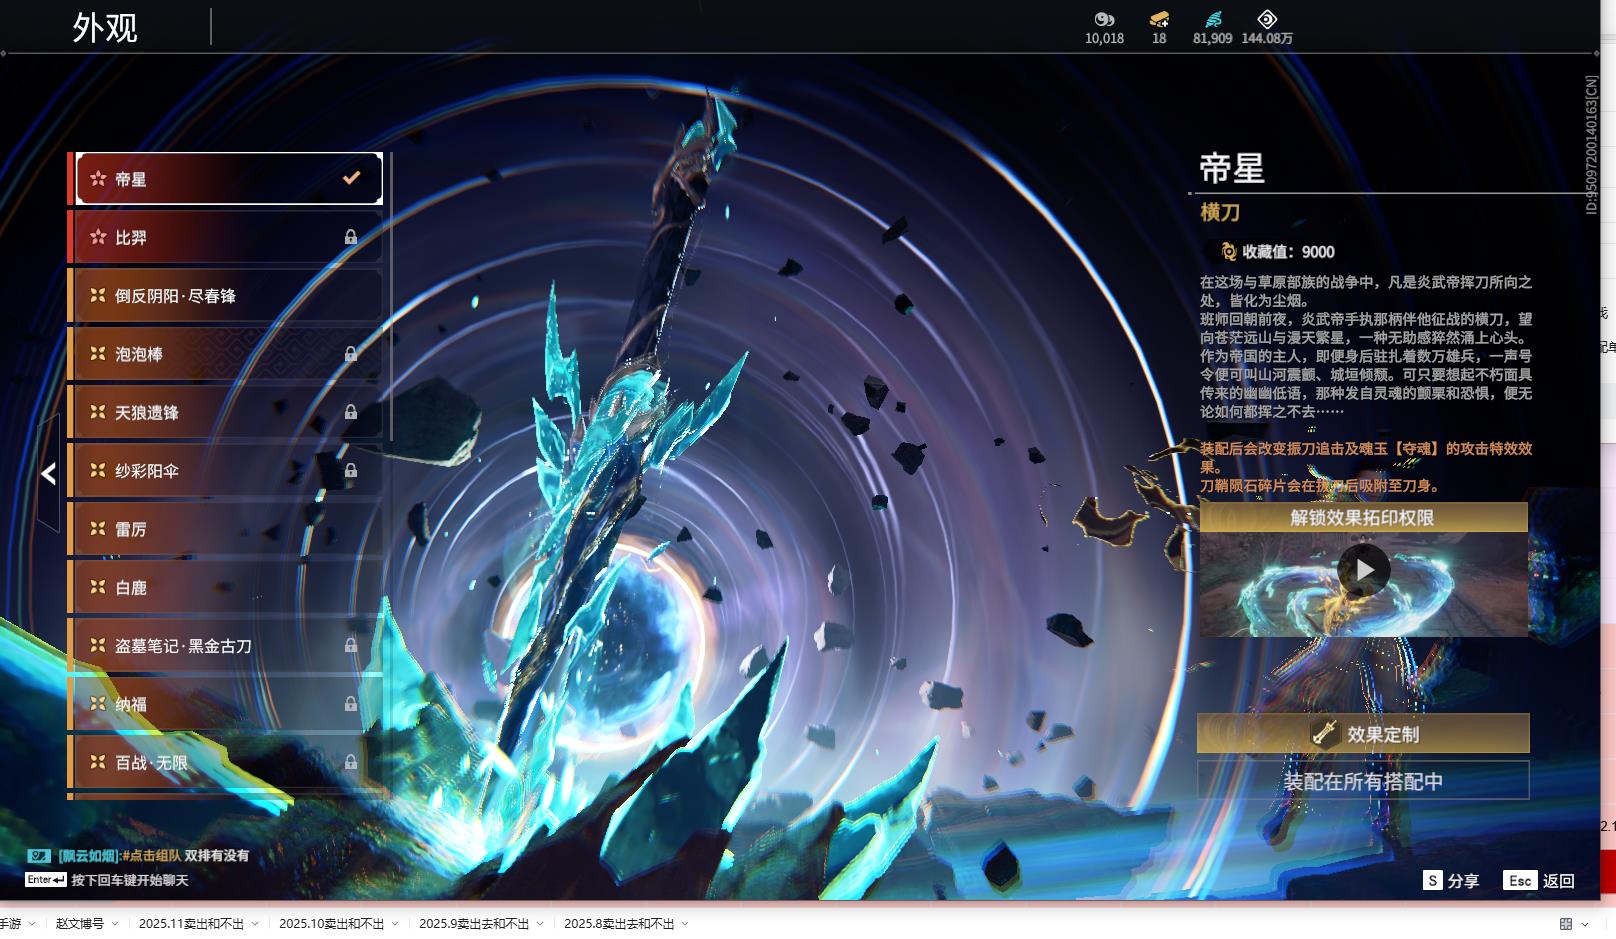Click the skin list scrollbar
1616x939 pixels.
pyautogui.click(x=390, y=297)
